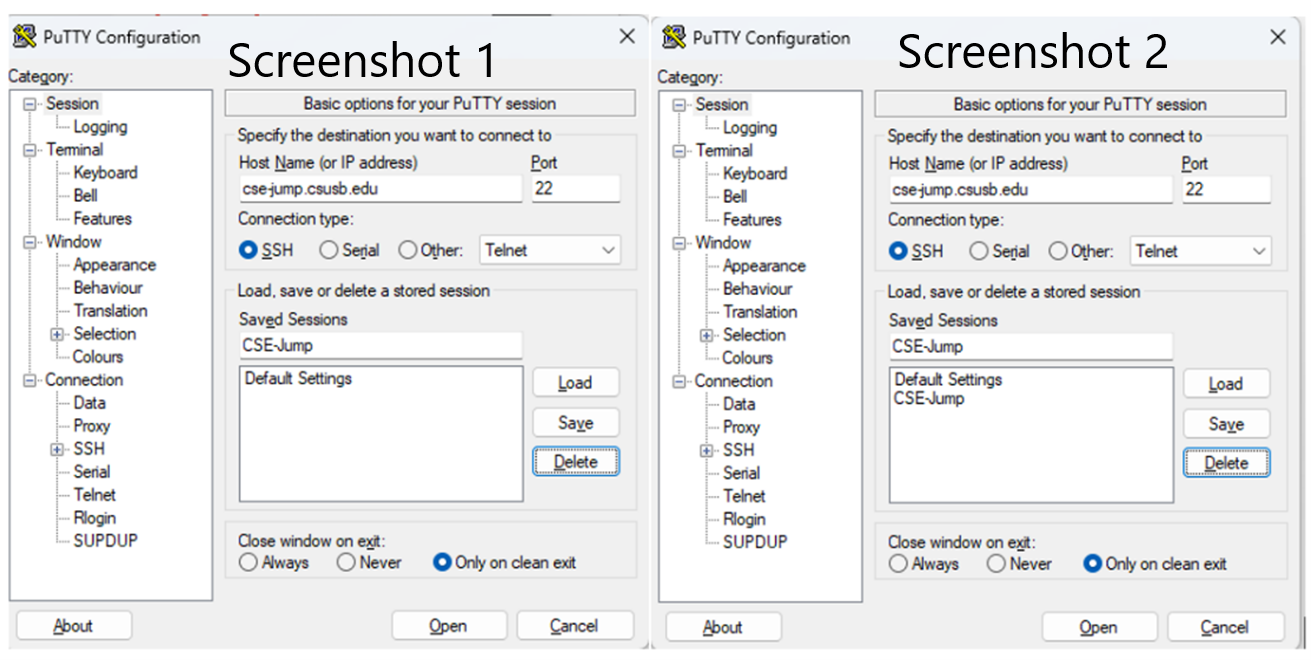Close the Screenshot 2 PuTTY window
1311x660 pixels.
coord(1277,38)
